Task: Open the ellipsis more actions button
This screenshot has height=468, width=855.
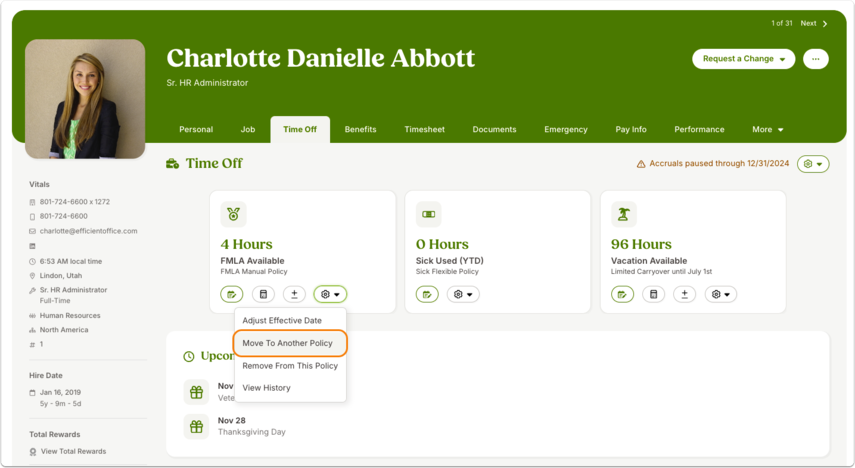Action: coord(816,59)
